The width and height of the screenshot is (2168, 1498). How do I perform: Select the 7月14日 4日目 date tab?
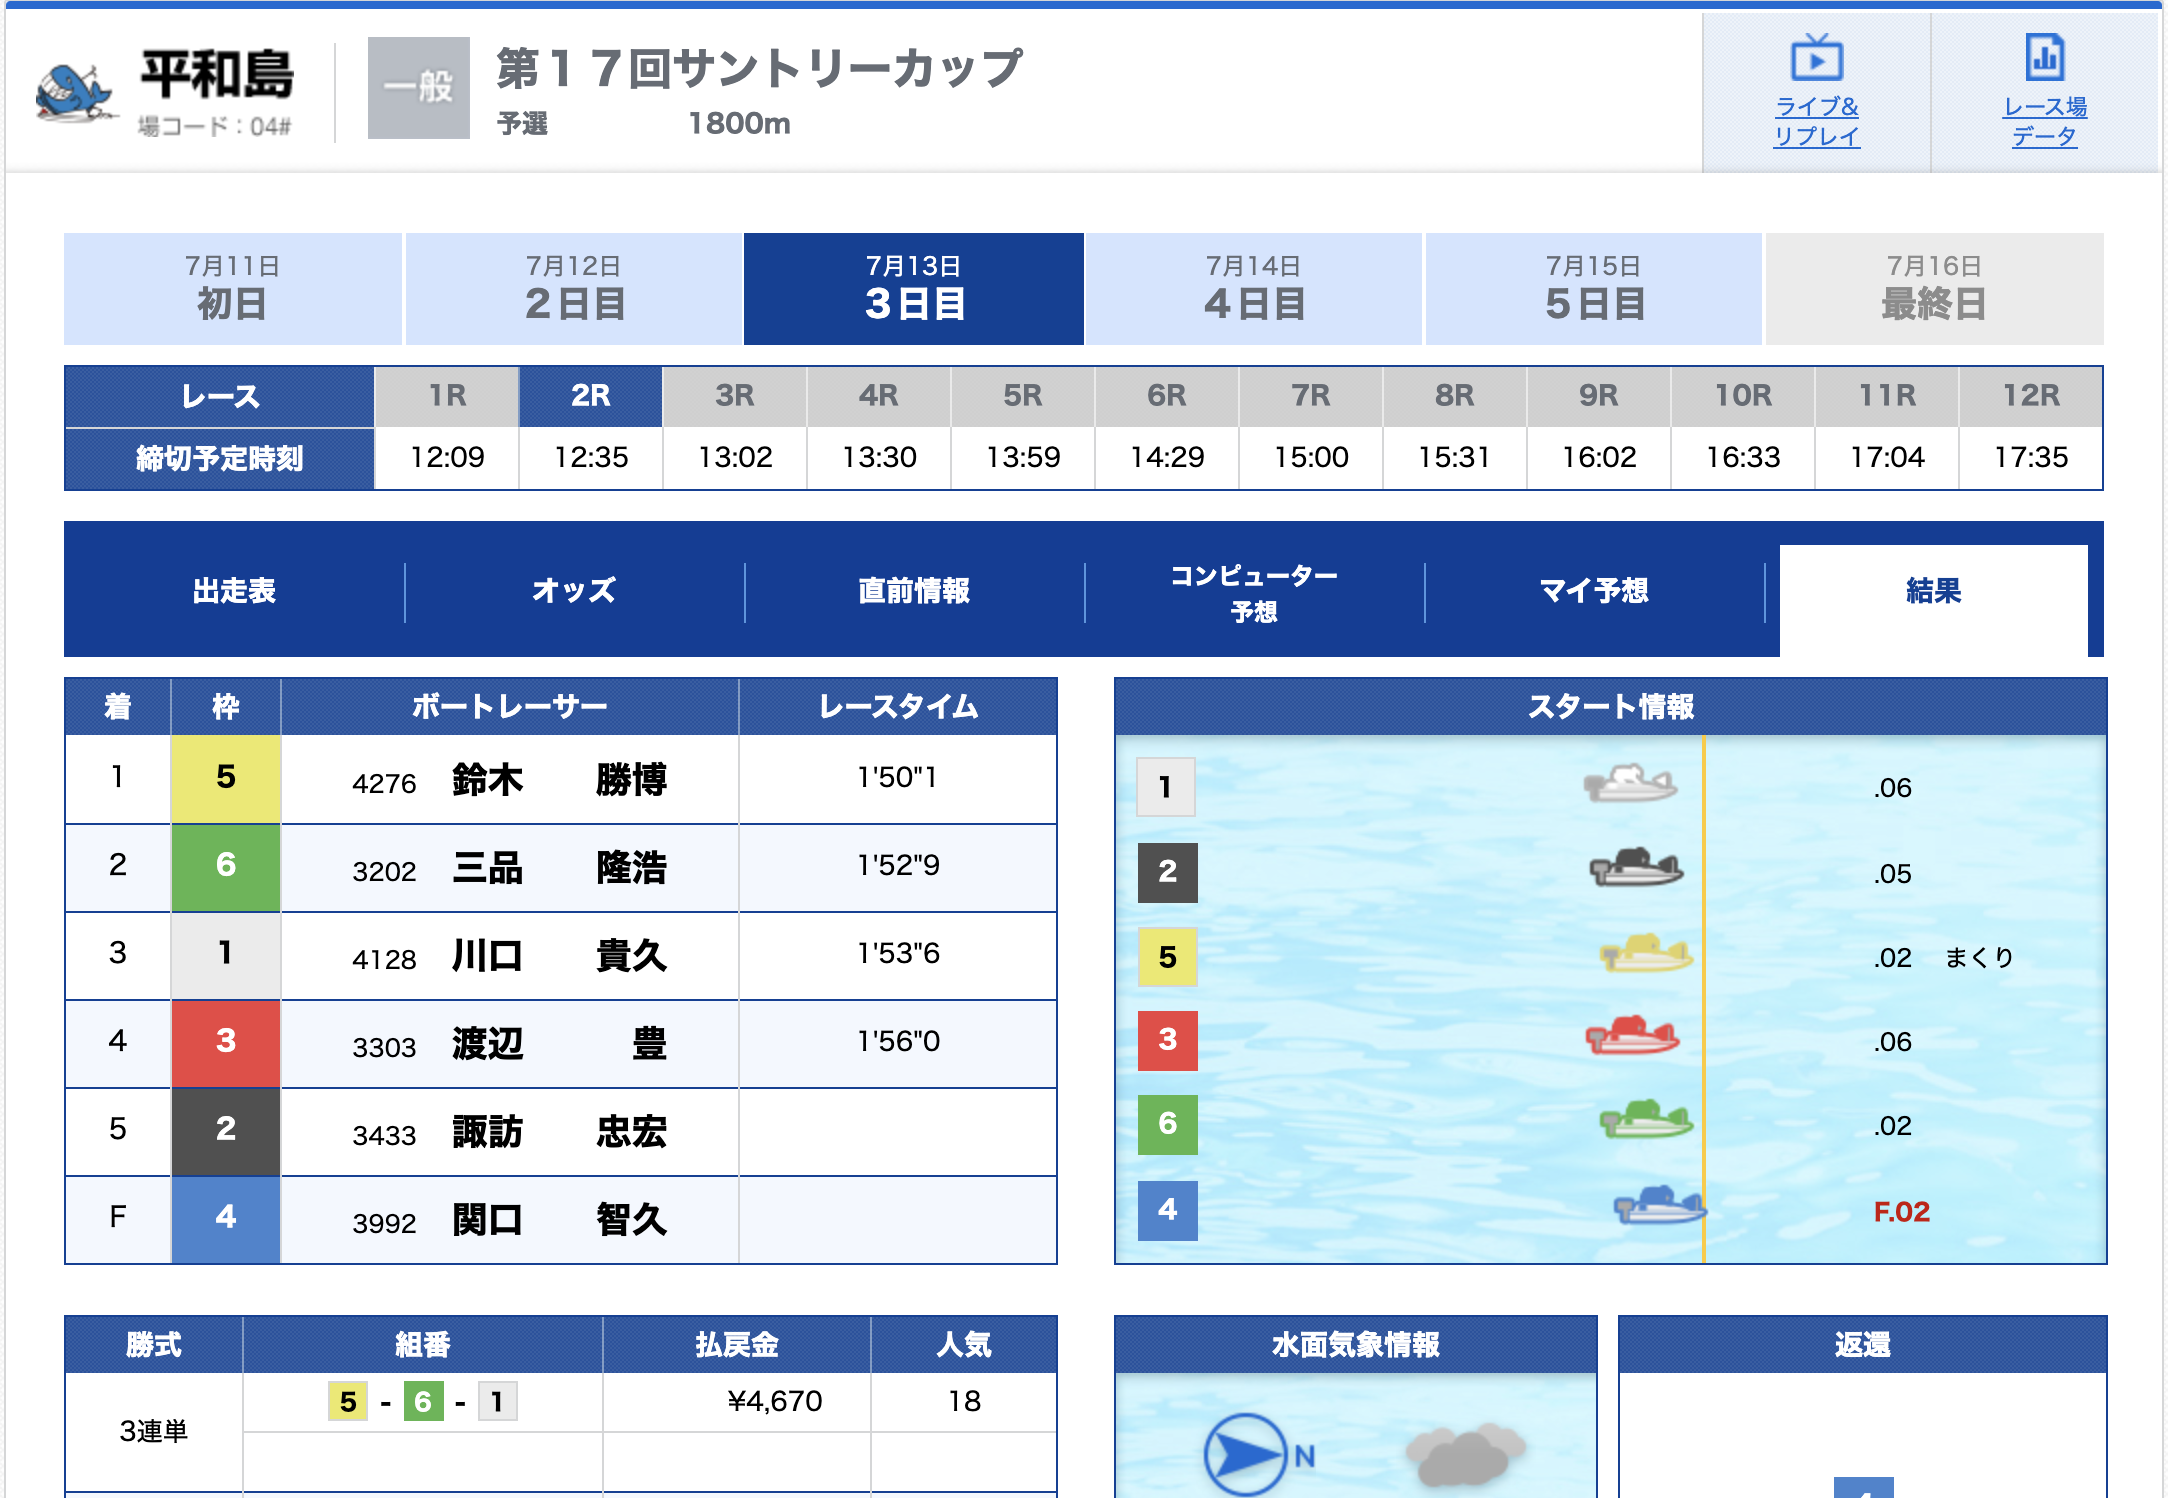[x=1254, y=289]
